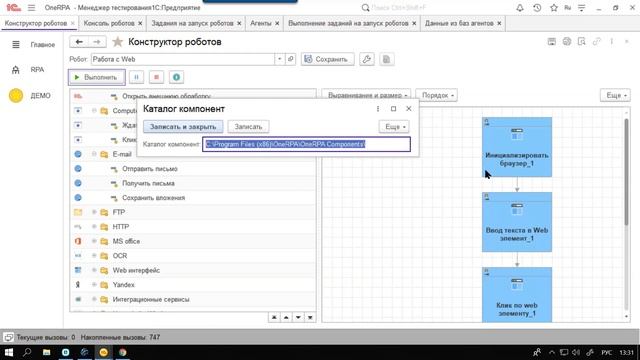Expand Интеграционные сервисы folder
Screen dimensions: 640x360
pos(94,299)
